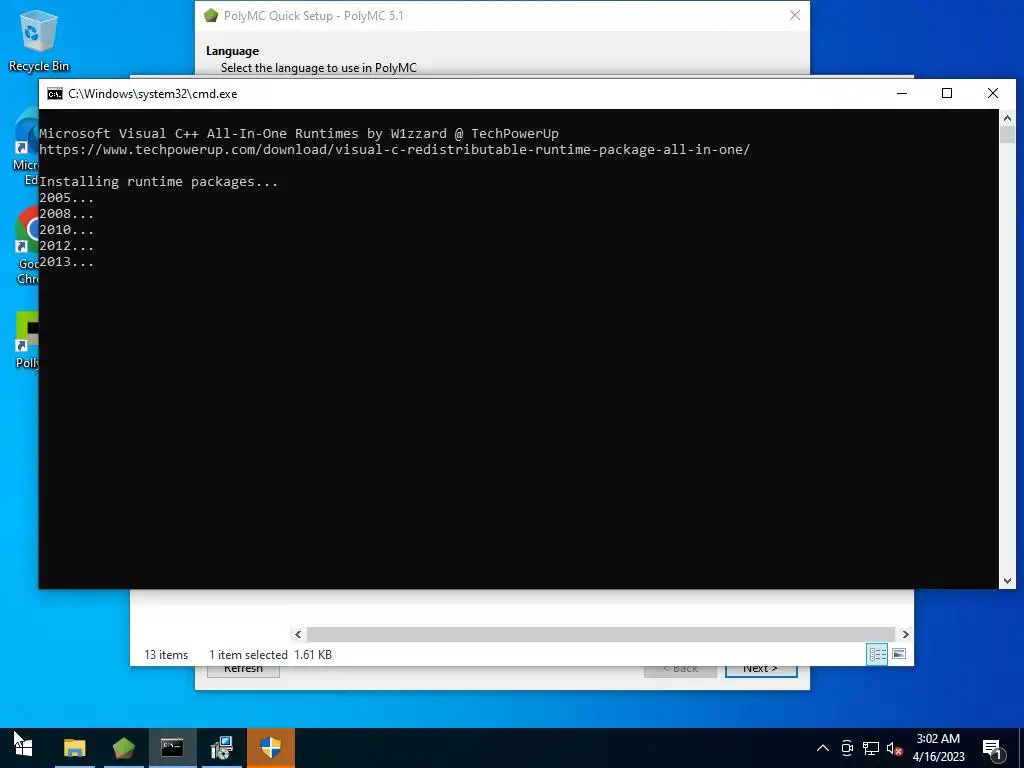Open the PolyMC desktop shortcut

27,340
